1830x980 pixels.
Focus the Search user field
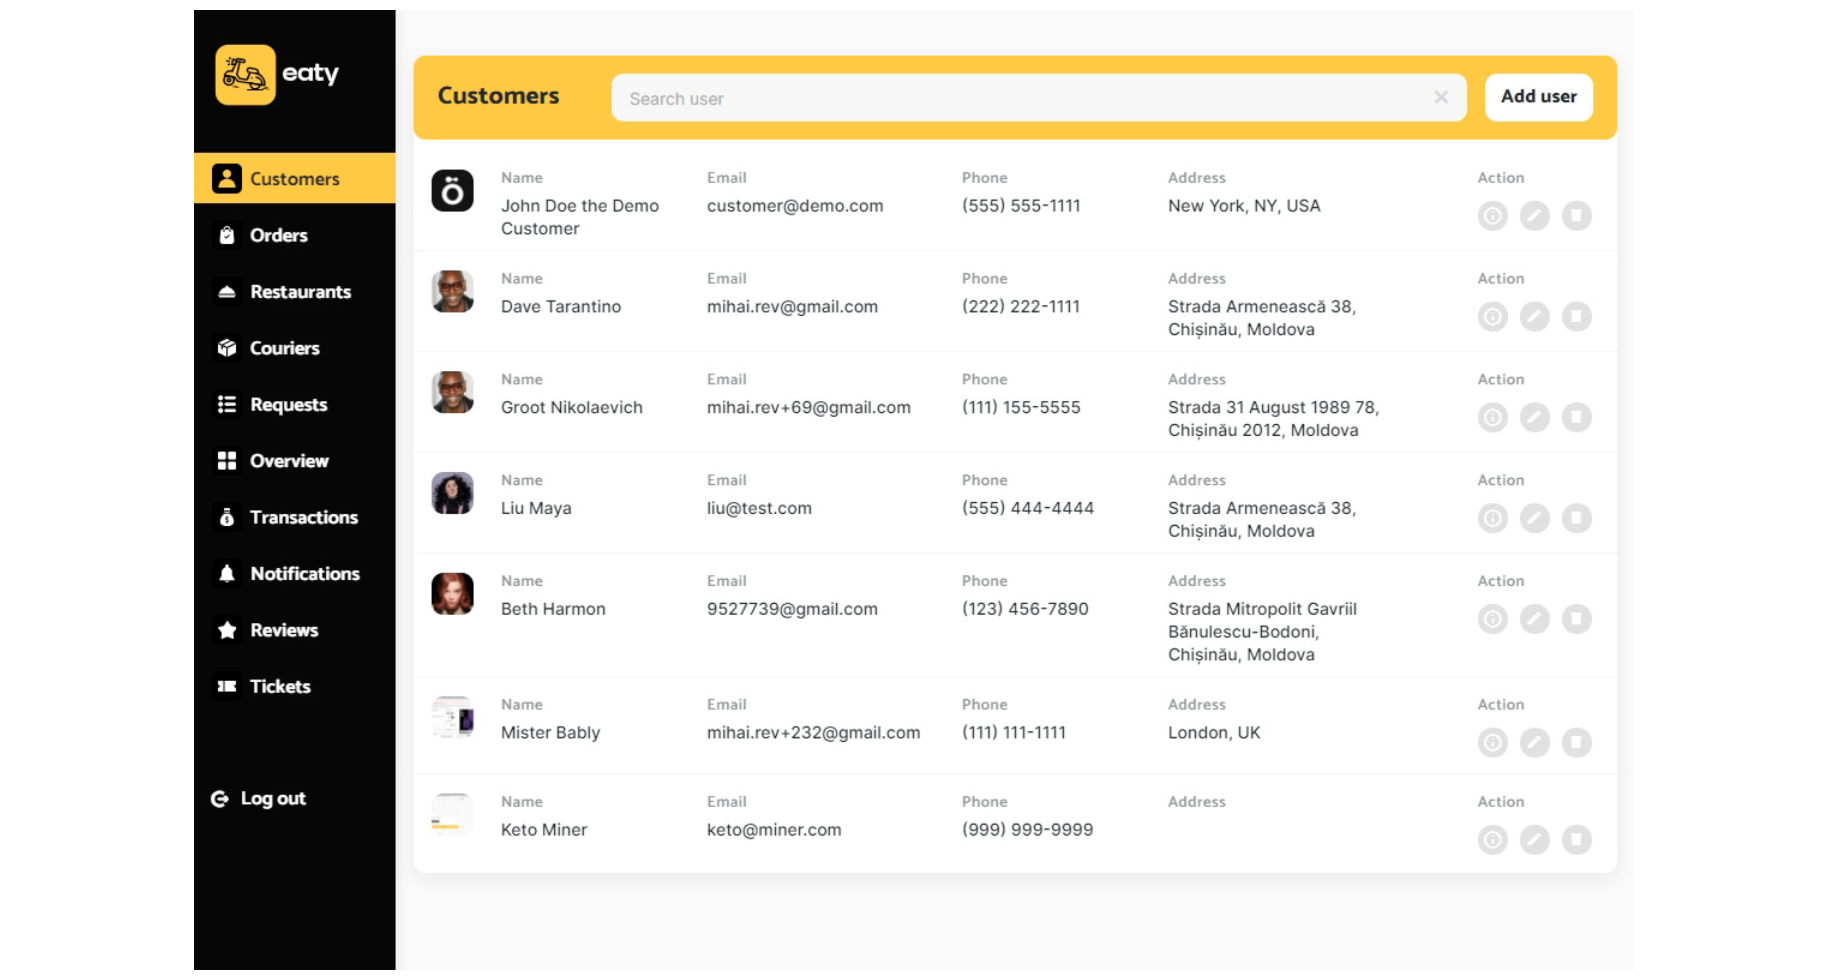pos(1020,99)
